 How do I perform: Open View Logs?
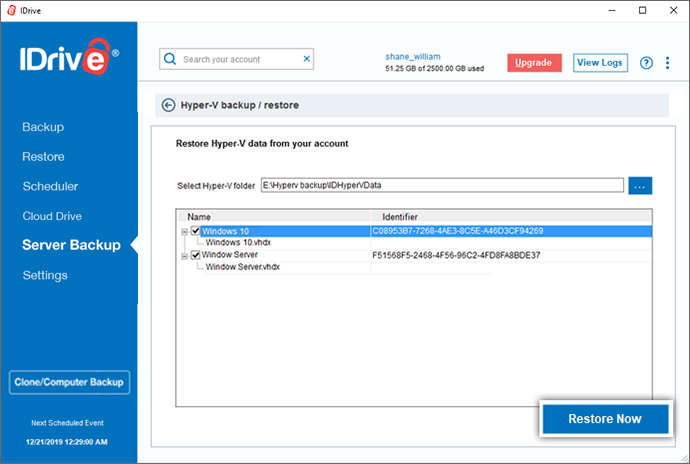pos(600,63)
